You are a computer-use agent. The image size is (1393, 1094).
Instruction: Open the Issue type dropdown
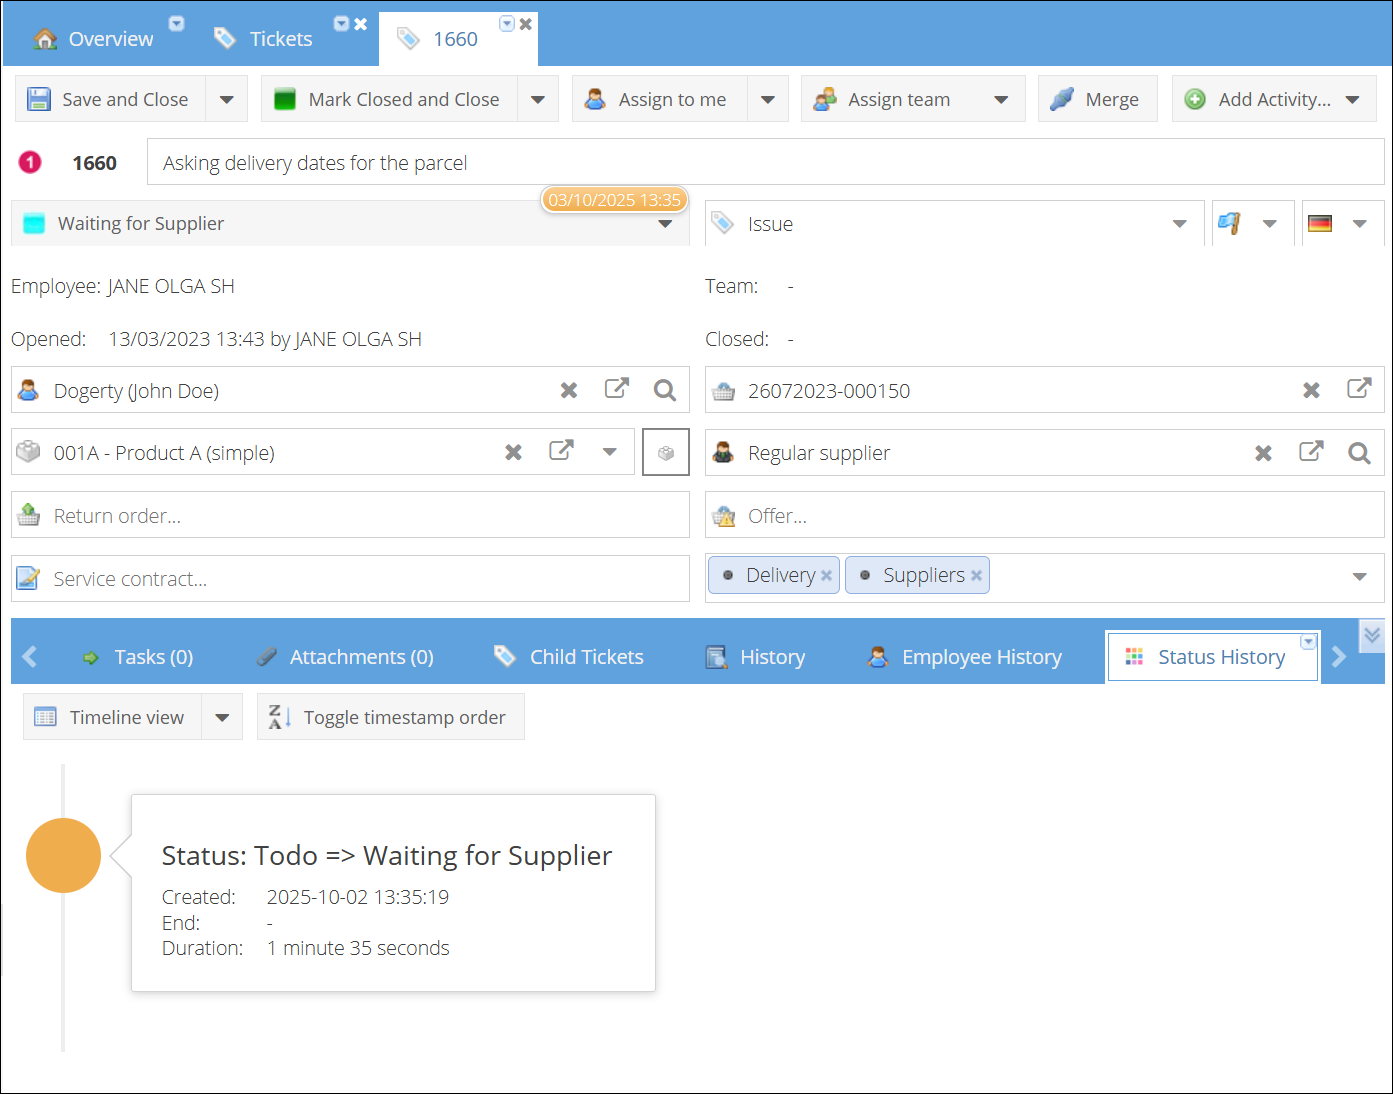(x=1179, y=224)
